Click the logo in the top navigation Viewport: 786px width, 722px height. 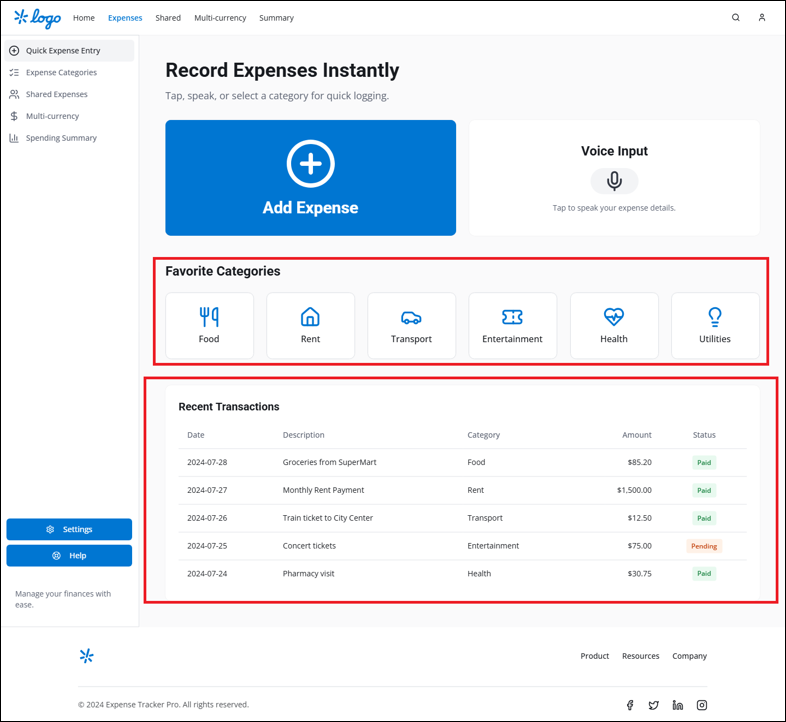38,18
